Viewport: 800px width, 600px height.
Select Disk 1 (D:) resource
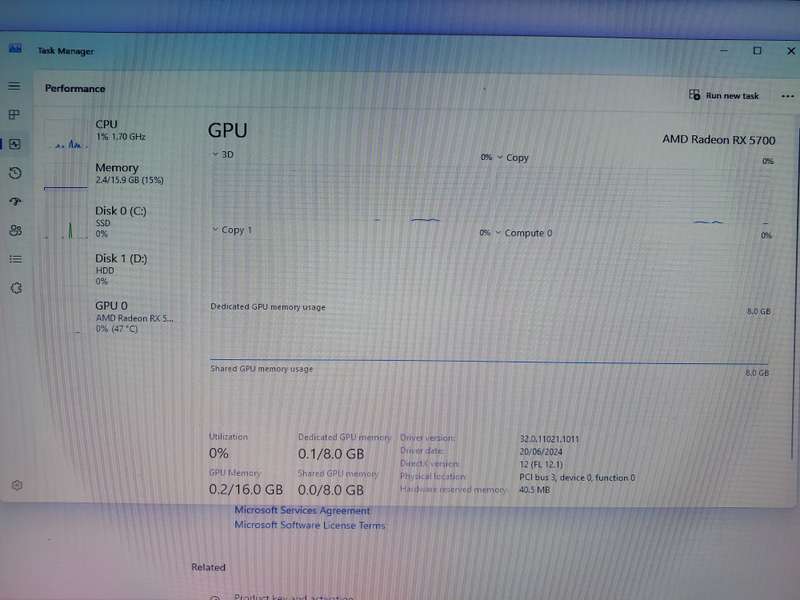[x=116, y=269]
